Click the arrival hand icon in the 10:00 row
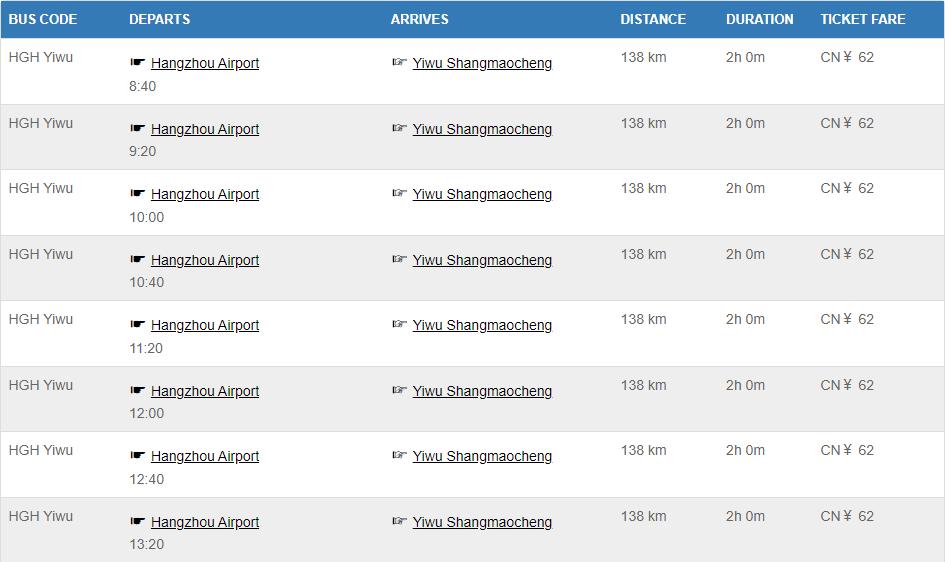945x562 pixels. (399, 194)
